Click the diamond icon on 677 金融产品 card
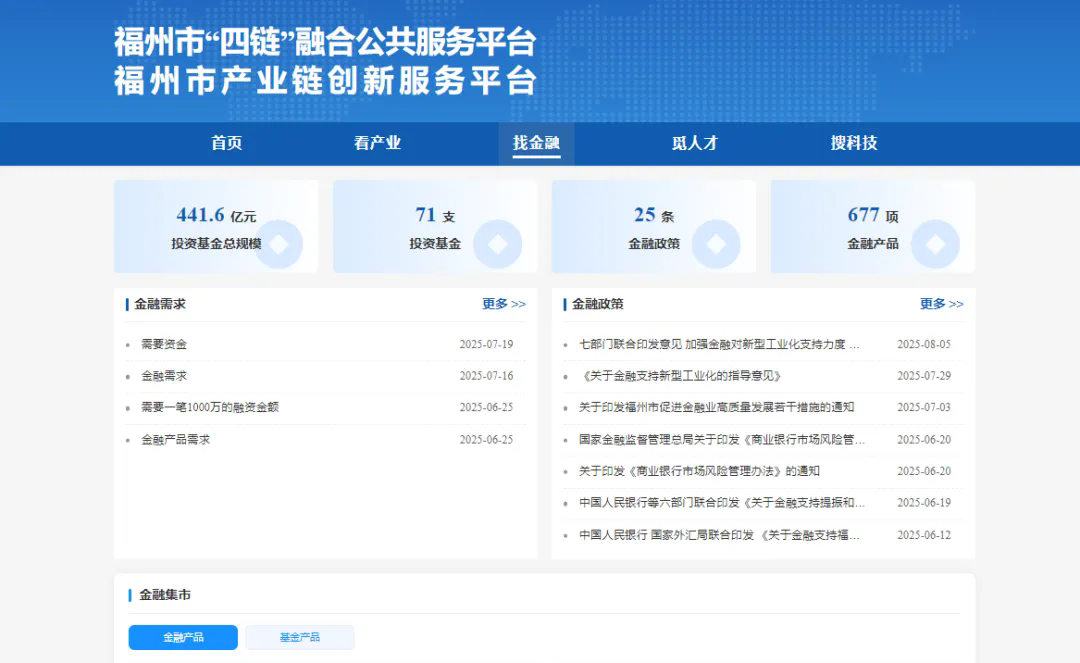Screen dimensions: 1080x663 pyautogui.click(x=935, y=244)
